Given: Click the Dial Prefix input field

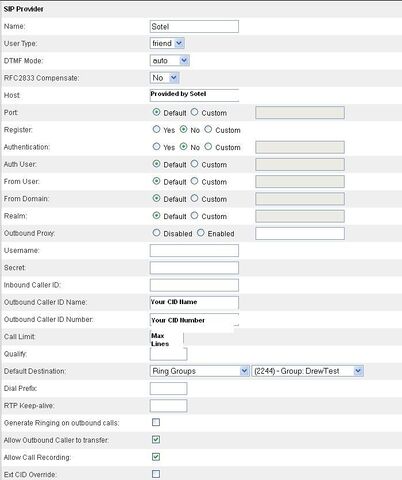Looking at the screenshot, I should [168, 389].
